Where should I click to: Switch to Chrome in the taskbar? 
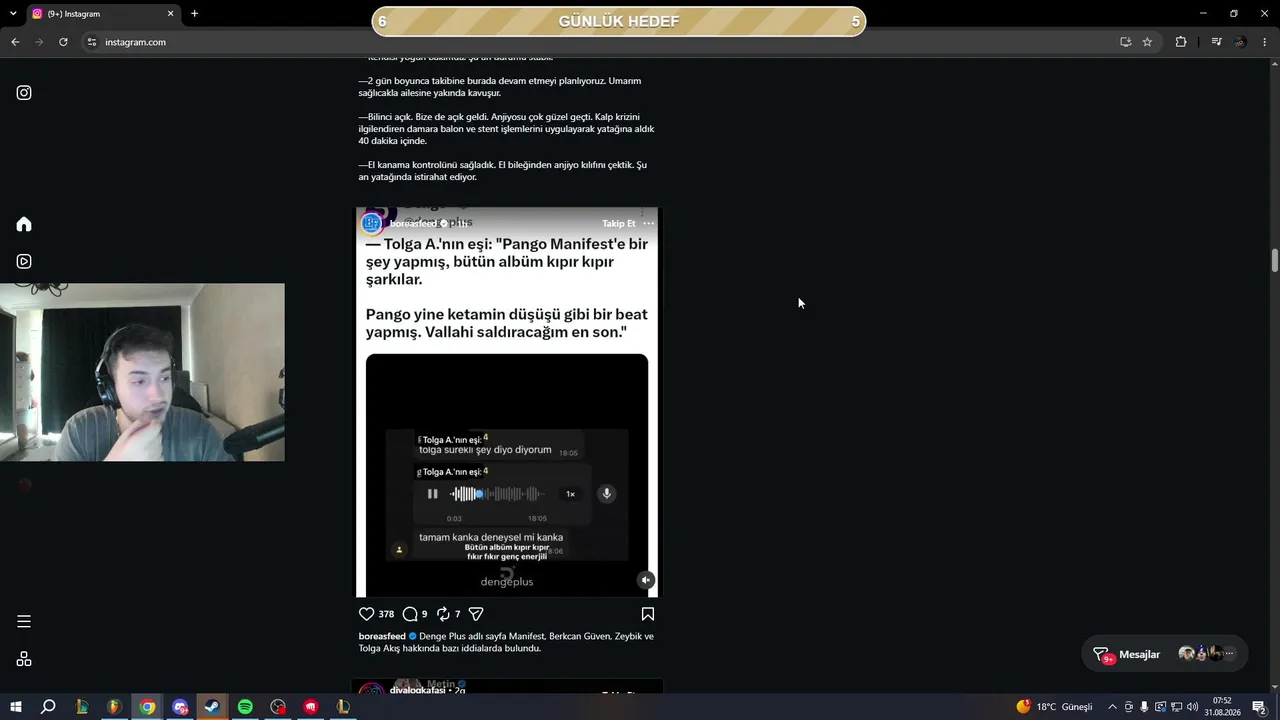click(x=147, y=707)
